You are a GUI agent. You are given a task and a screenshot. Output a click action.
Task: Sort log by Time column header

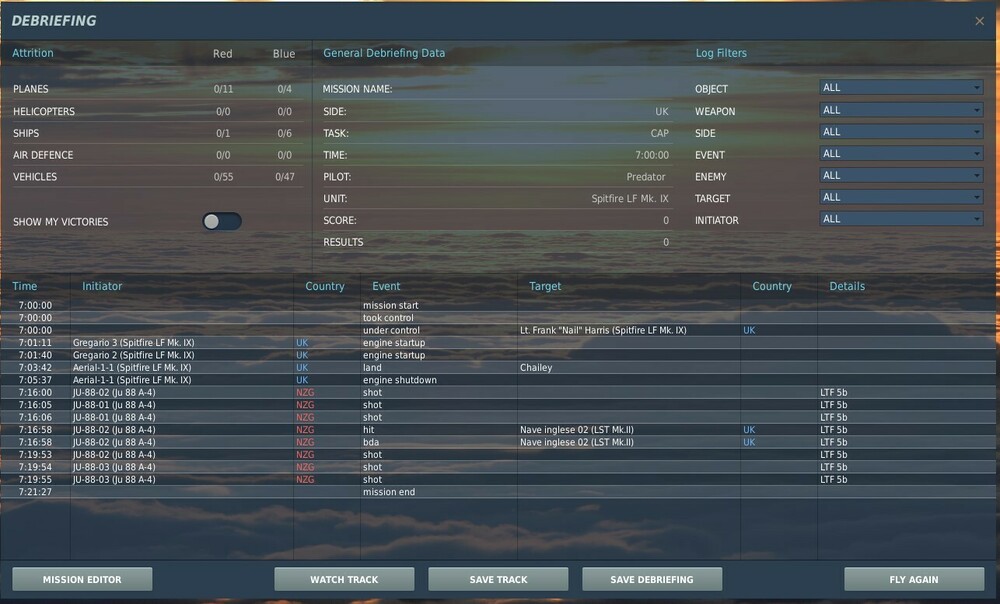25,286
